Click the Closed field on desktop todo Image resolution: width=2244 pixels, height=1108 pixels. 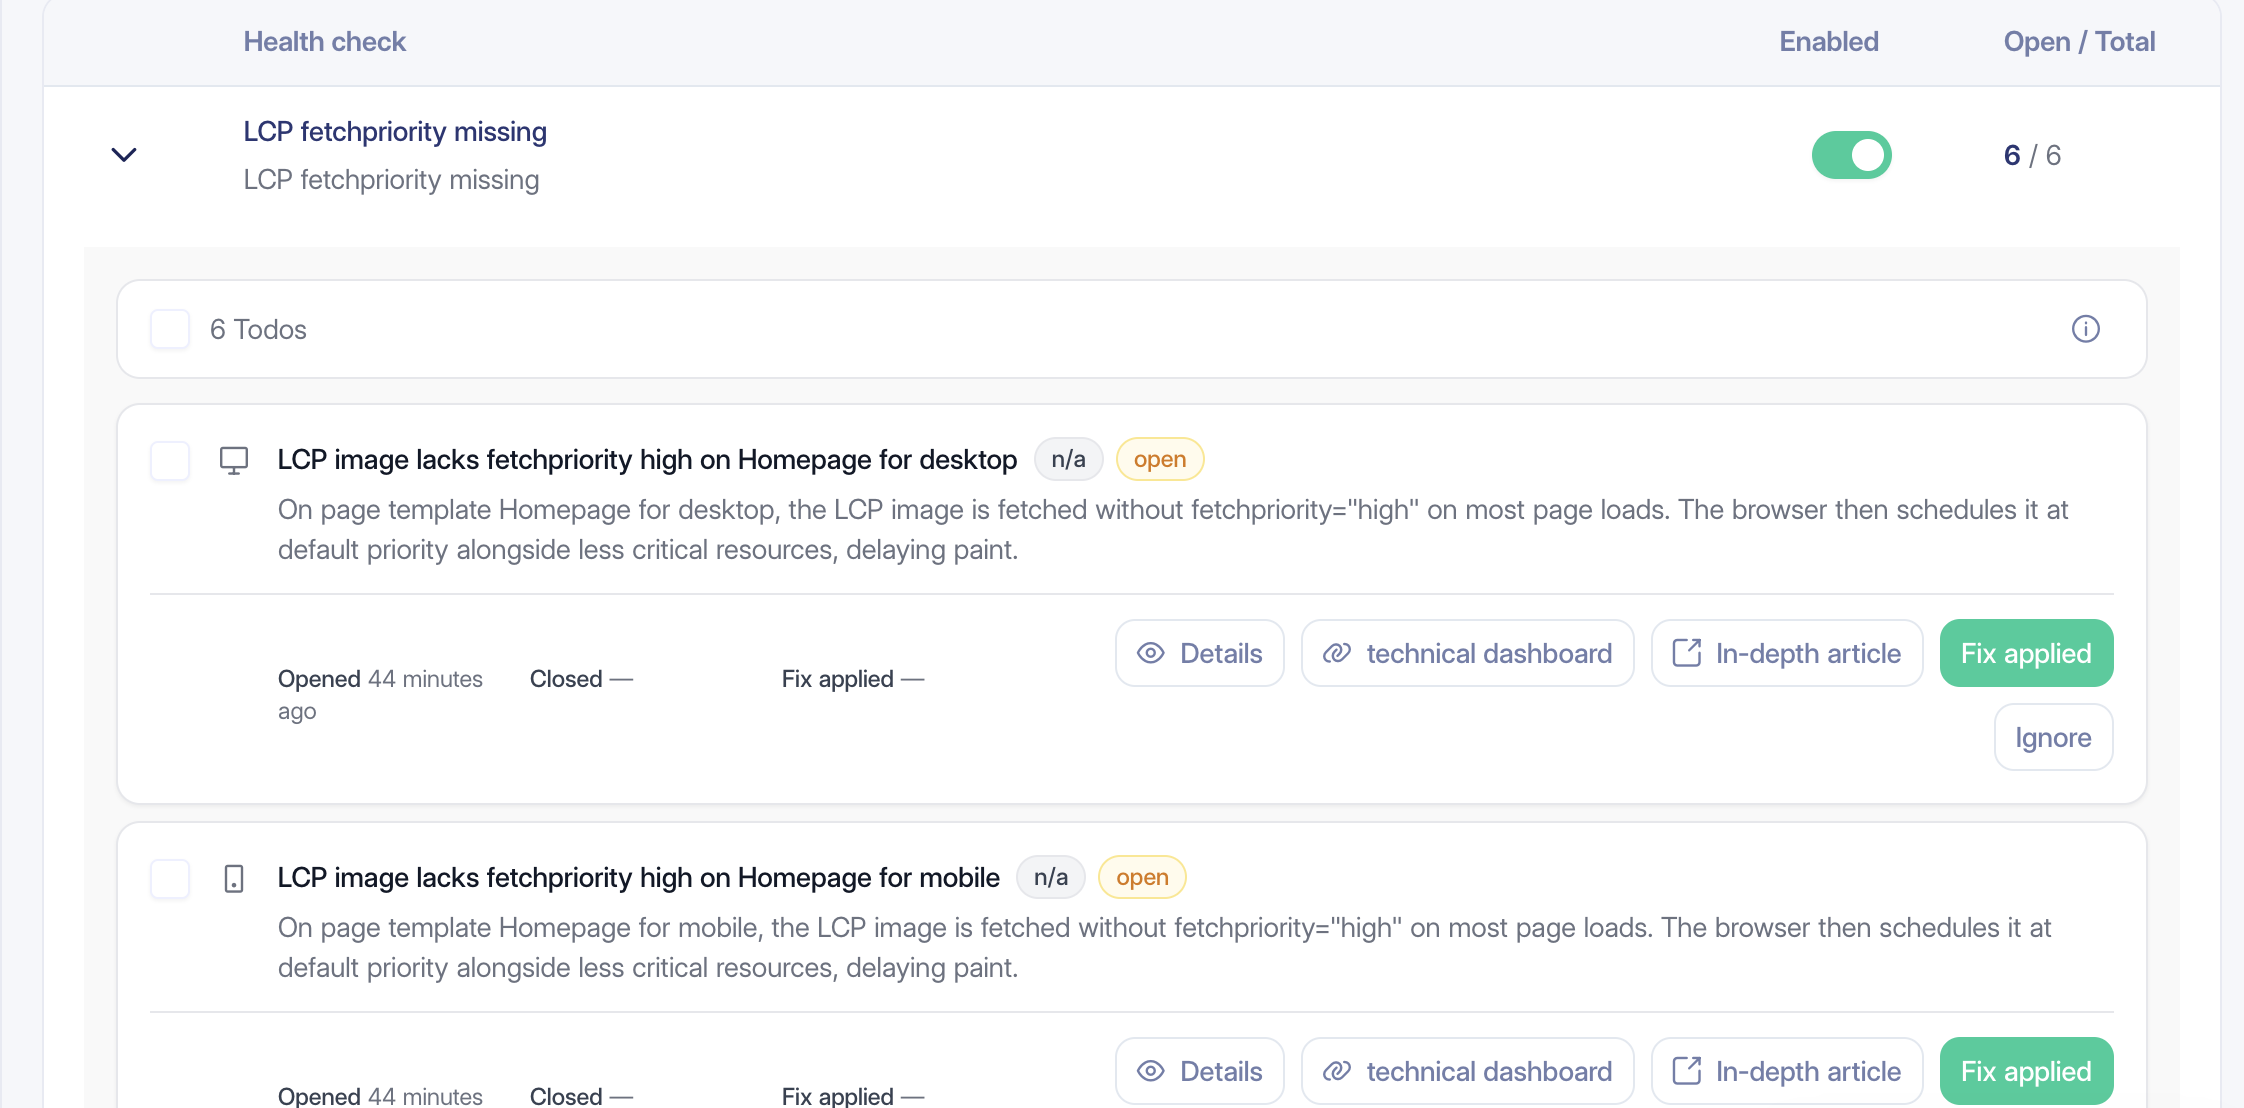[582, 679]
